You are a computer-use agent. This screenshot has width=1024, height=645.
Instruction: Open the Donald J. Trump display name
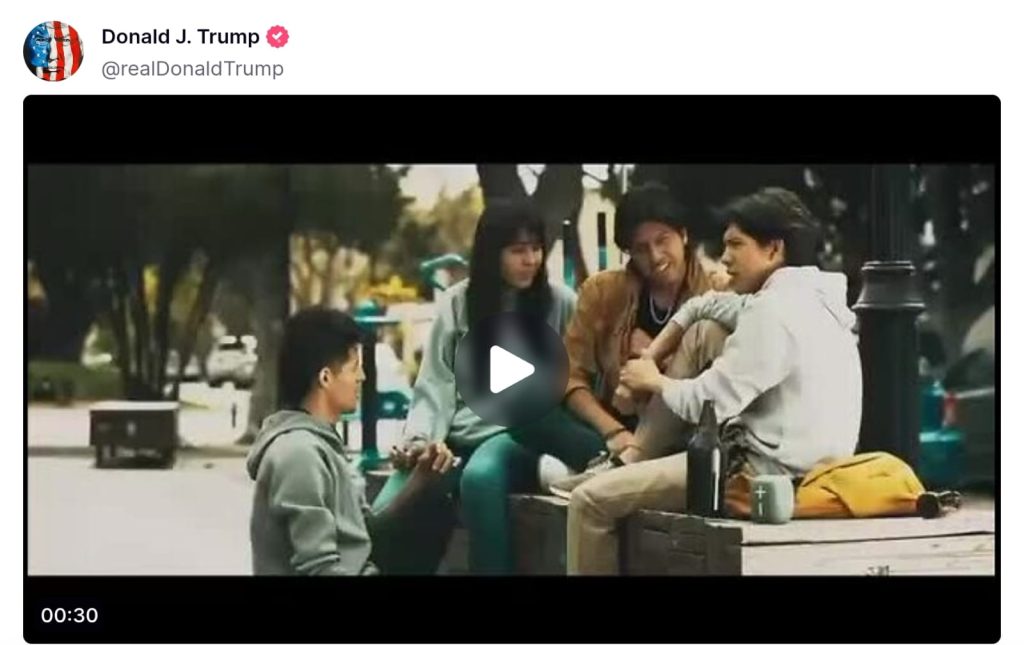(x=180, y=37)
